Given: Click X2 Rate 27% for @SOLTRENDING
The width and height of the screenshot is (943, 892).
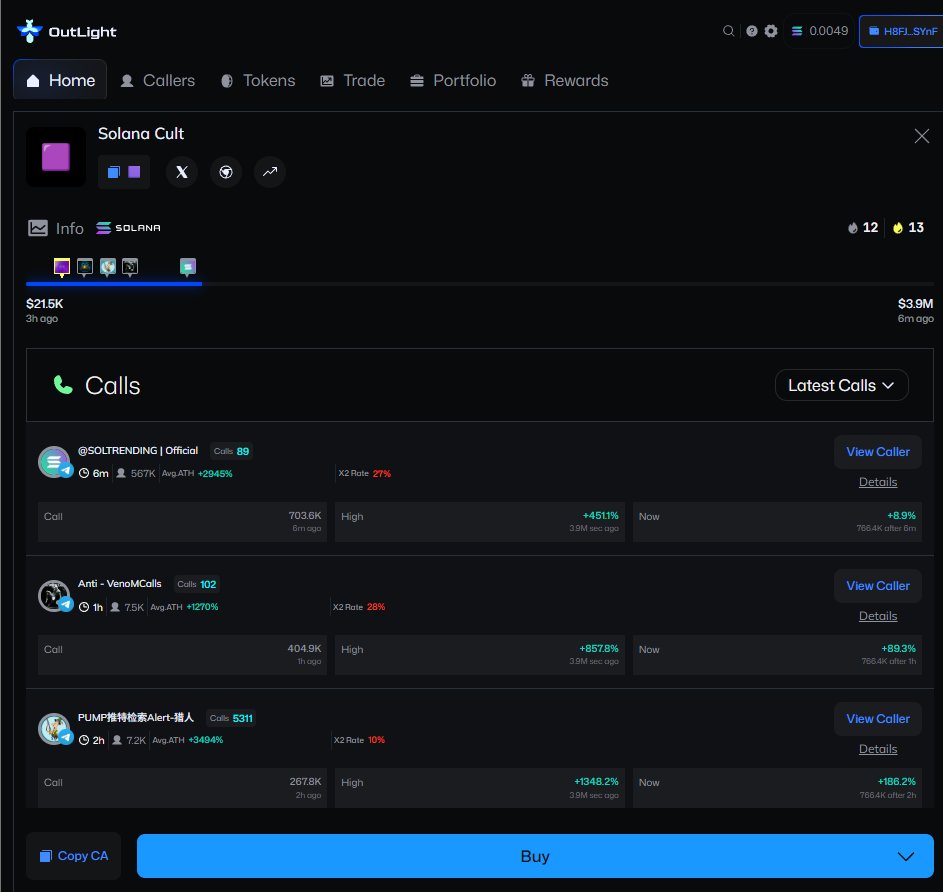Looking at the screenshot, I should pos(364,473).
